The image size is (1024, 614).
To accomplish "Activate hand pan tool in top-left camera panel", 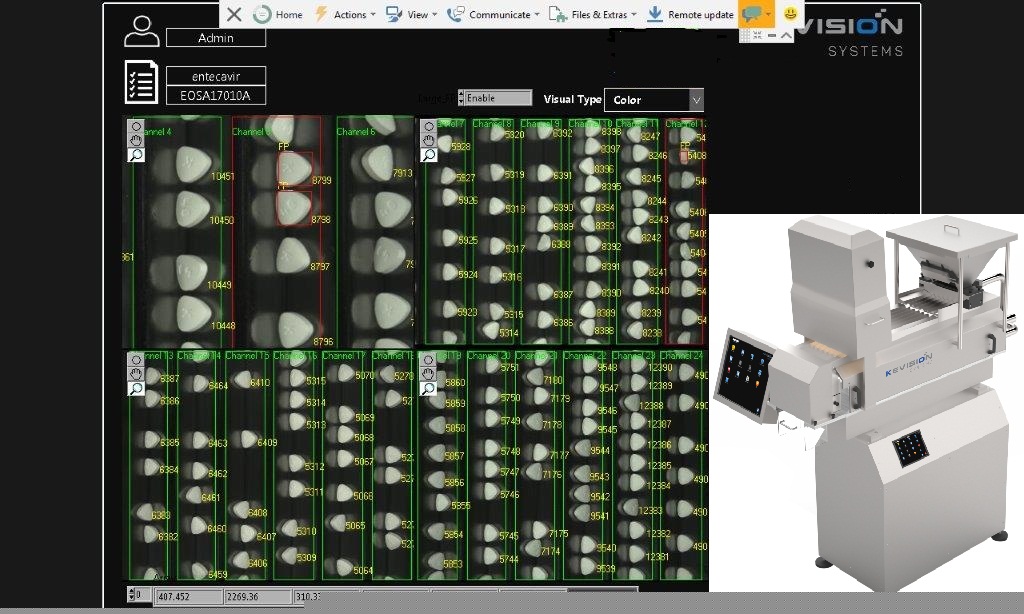I will coord(136,141).
